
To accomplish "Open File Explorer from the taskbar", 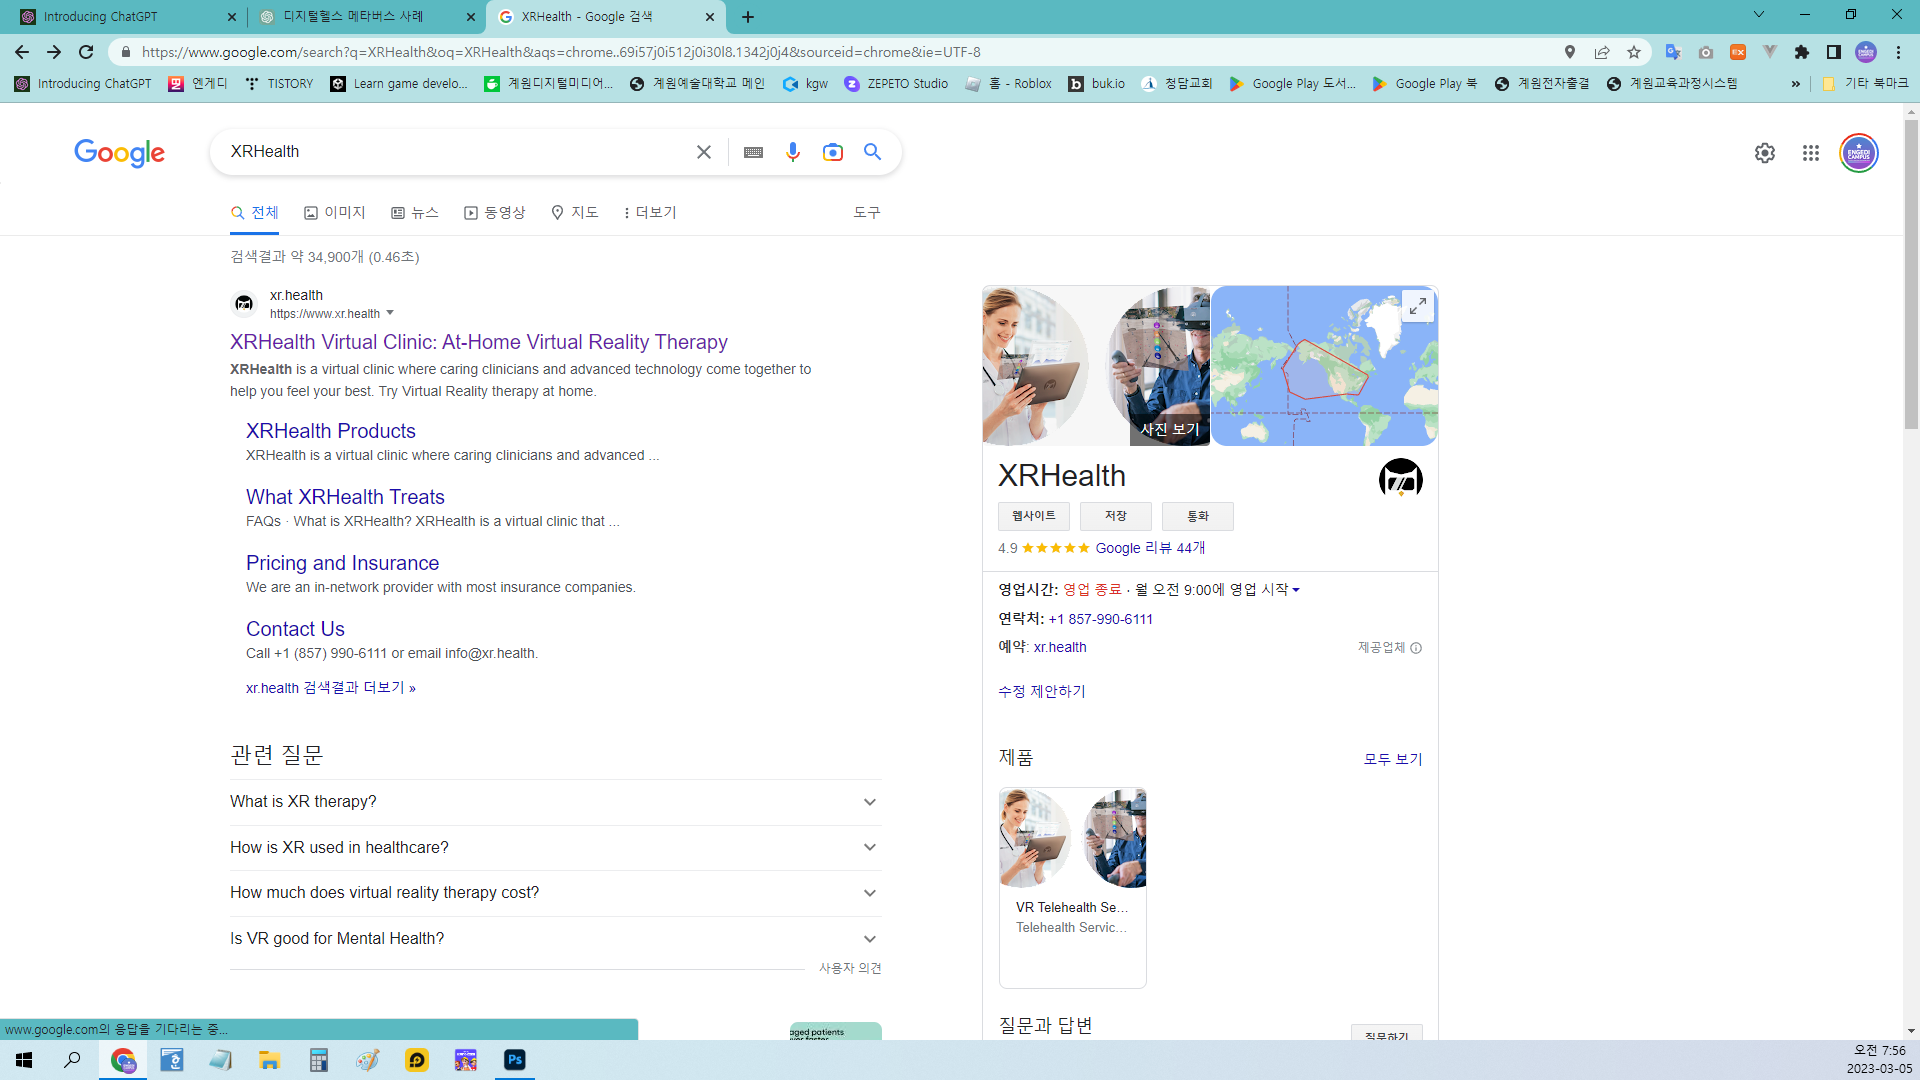I will [269, 1060].
